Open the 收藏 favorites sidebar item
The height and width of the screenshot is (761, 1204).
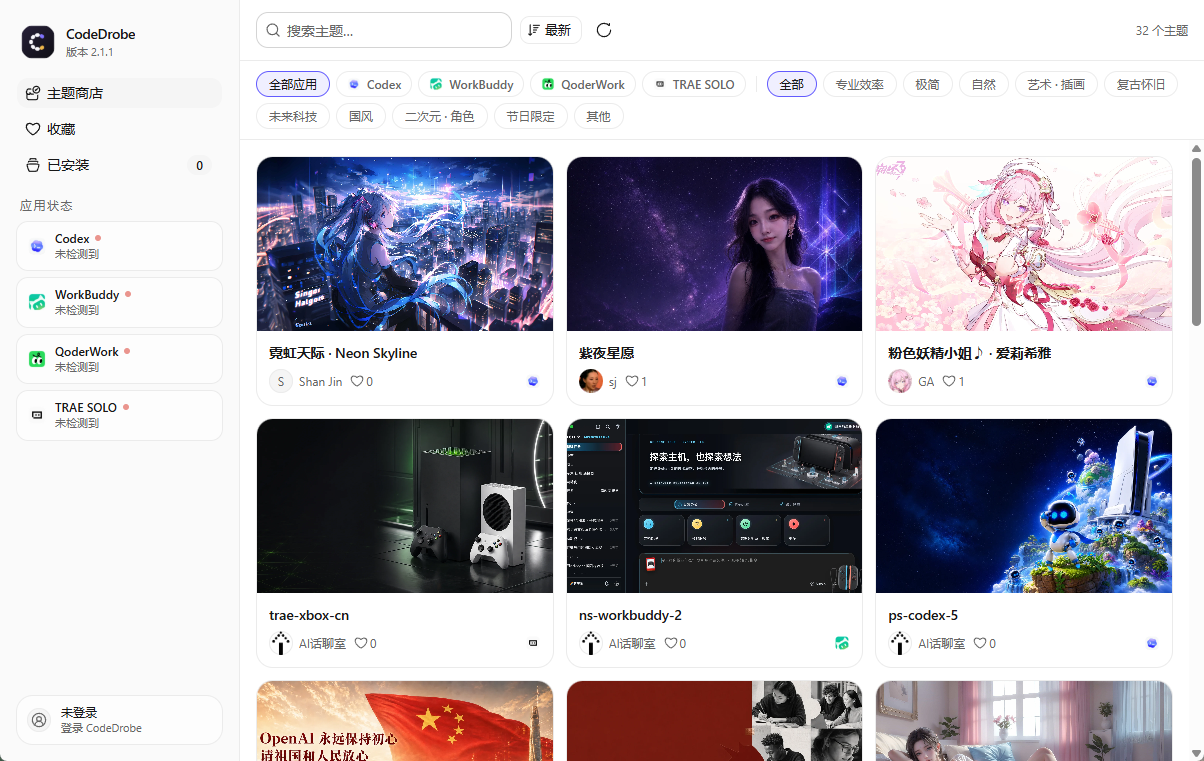tap(120, 129)
